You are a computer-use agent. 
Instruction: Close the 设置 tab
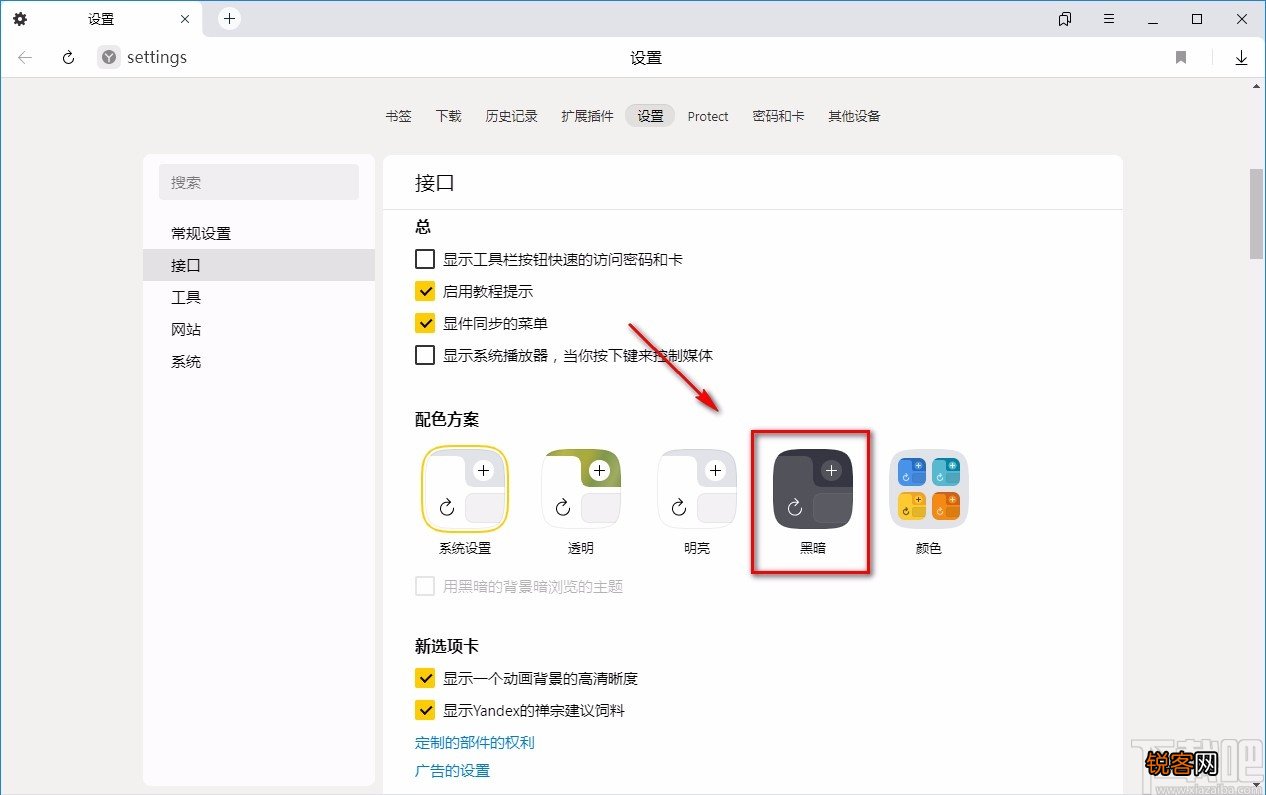(185, 19)
